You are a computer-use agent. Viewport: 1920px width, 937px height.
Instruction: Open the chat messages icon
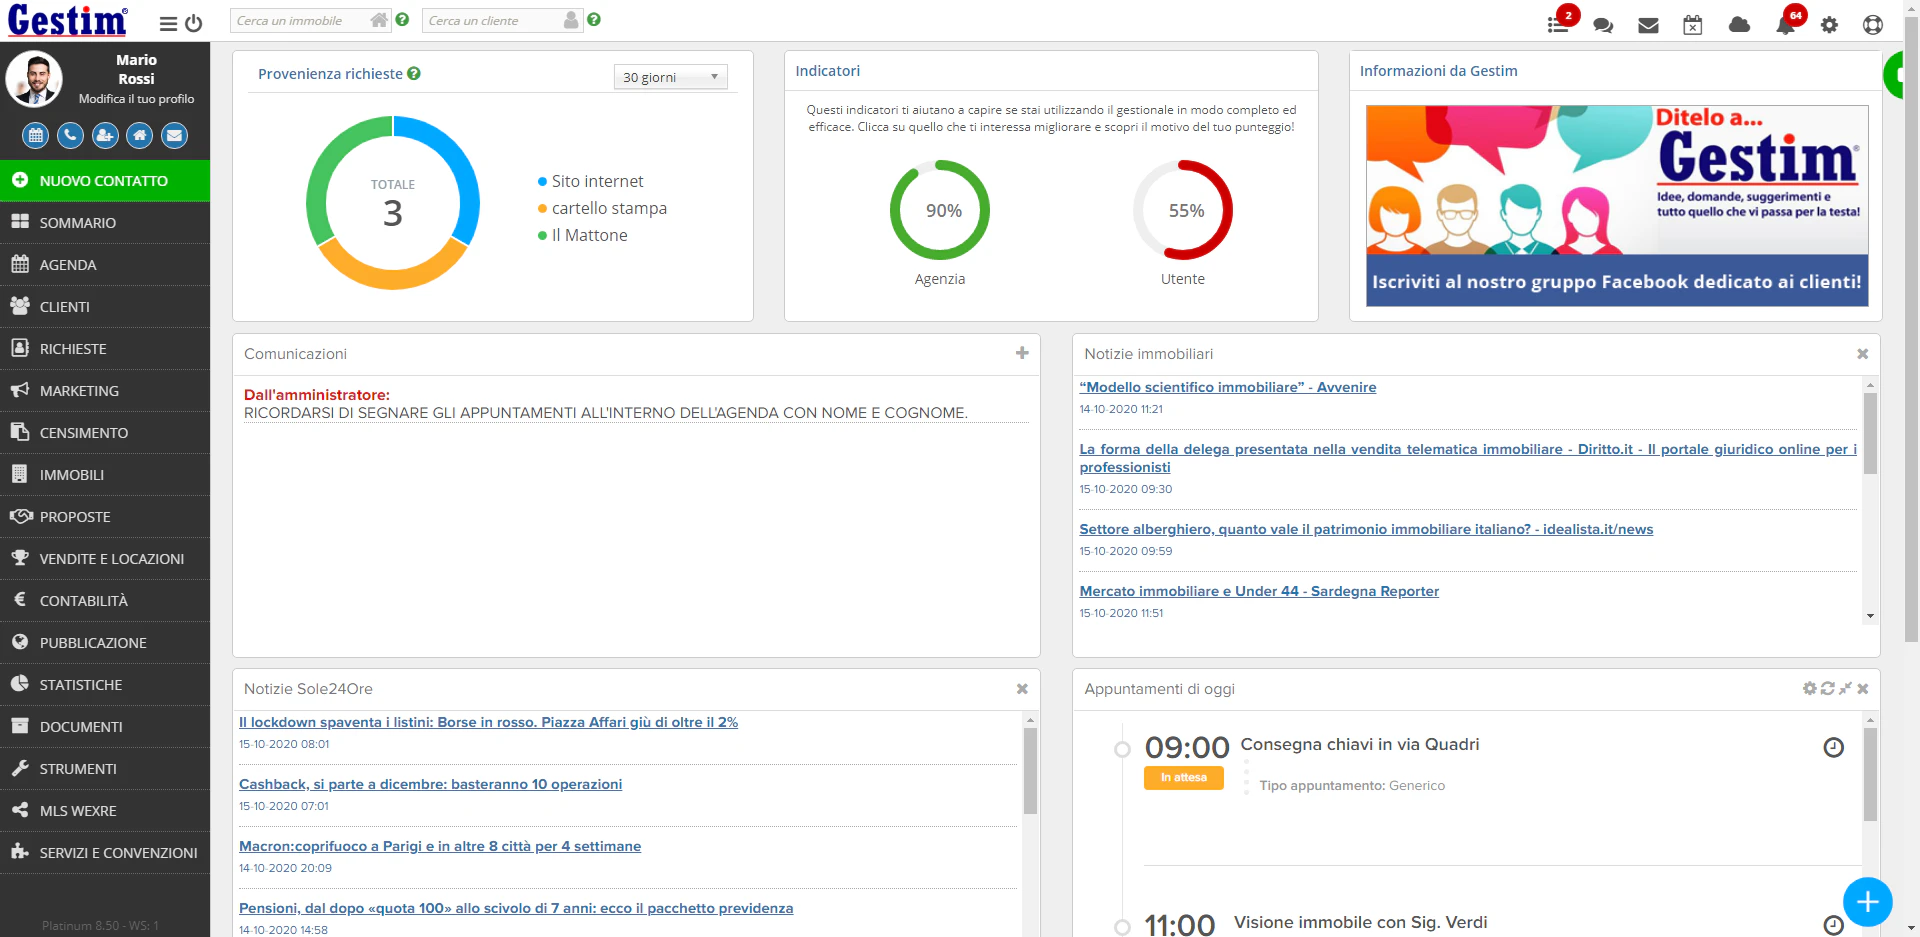point(1603,23)
